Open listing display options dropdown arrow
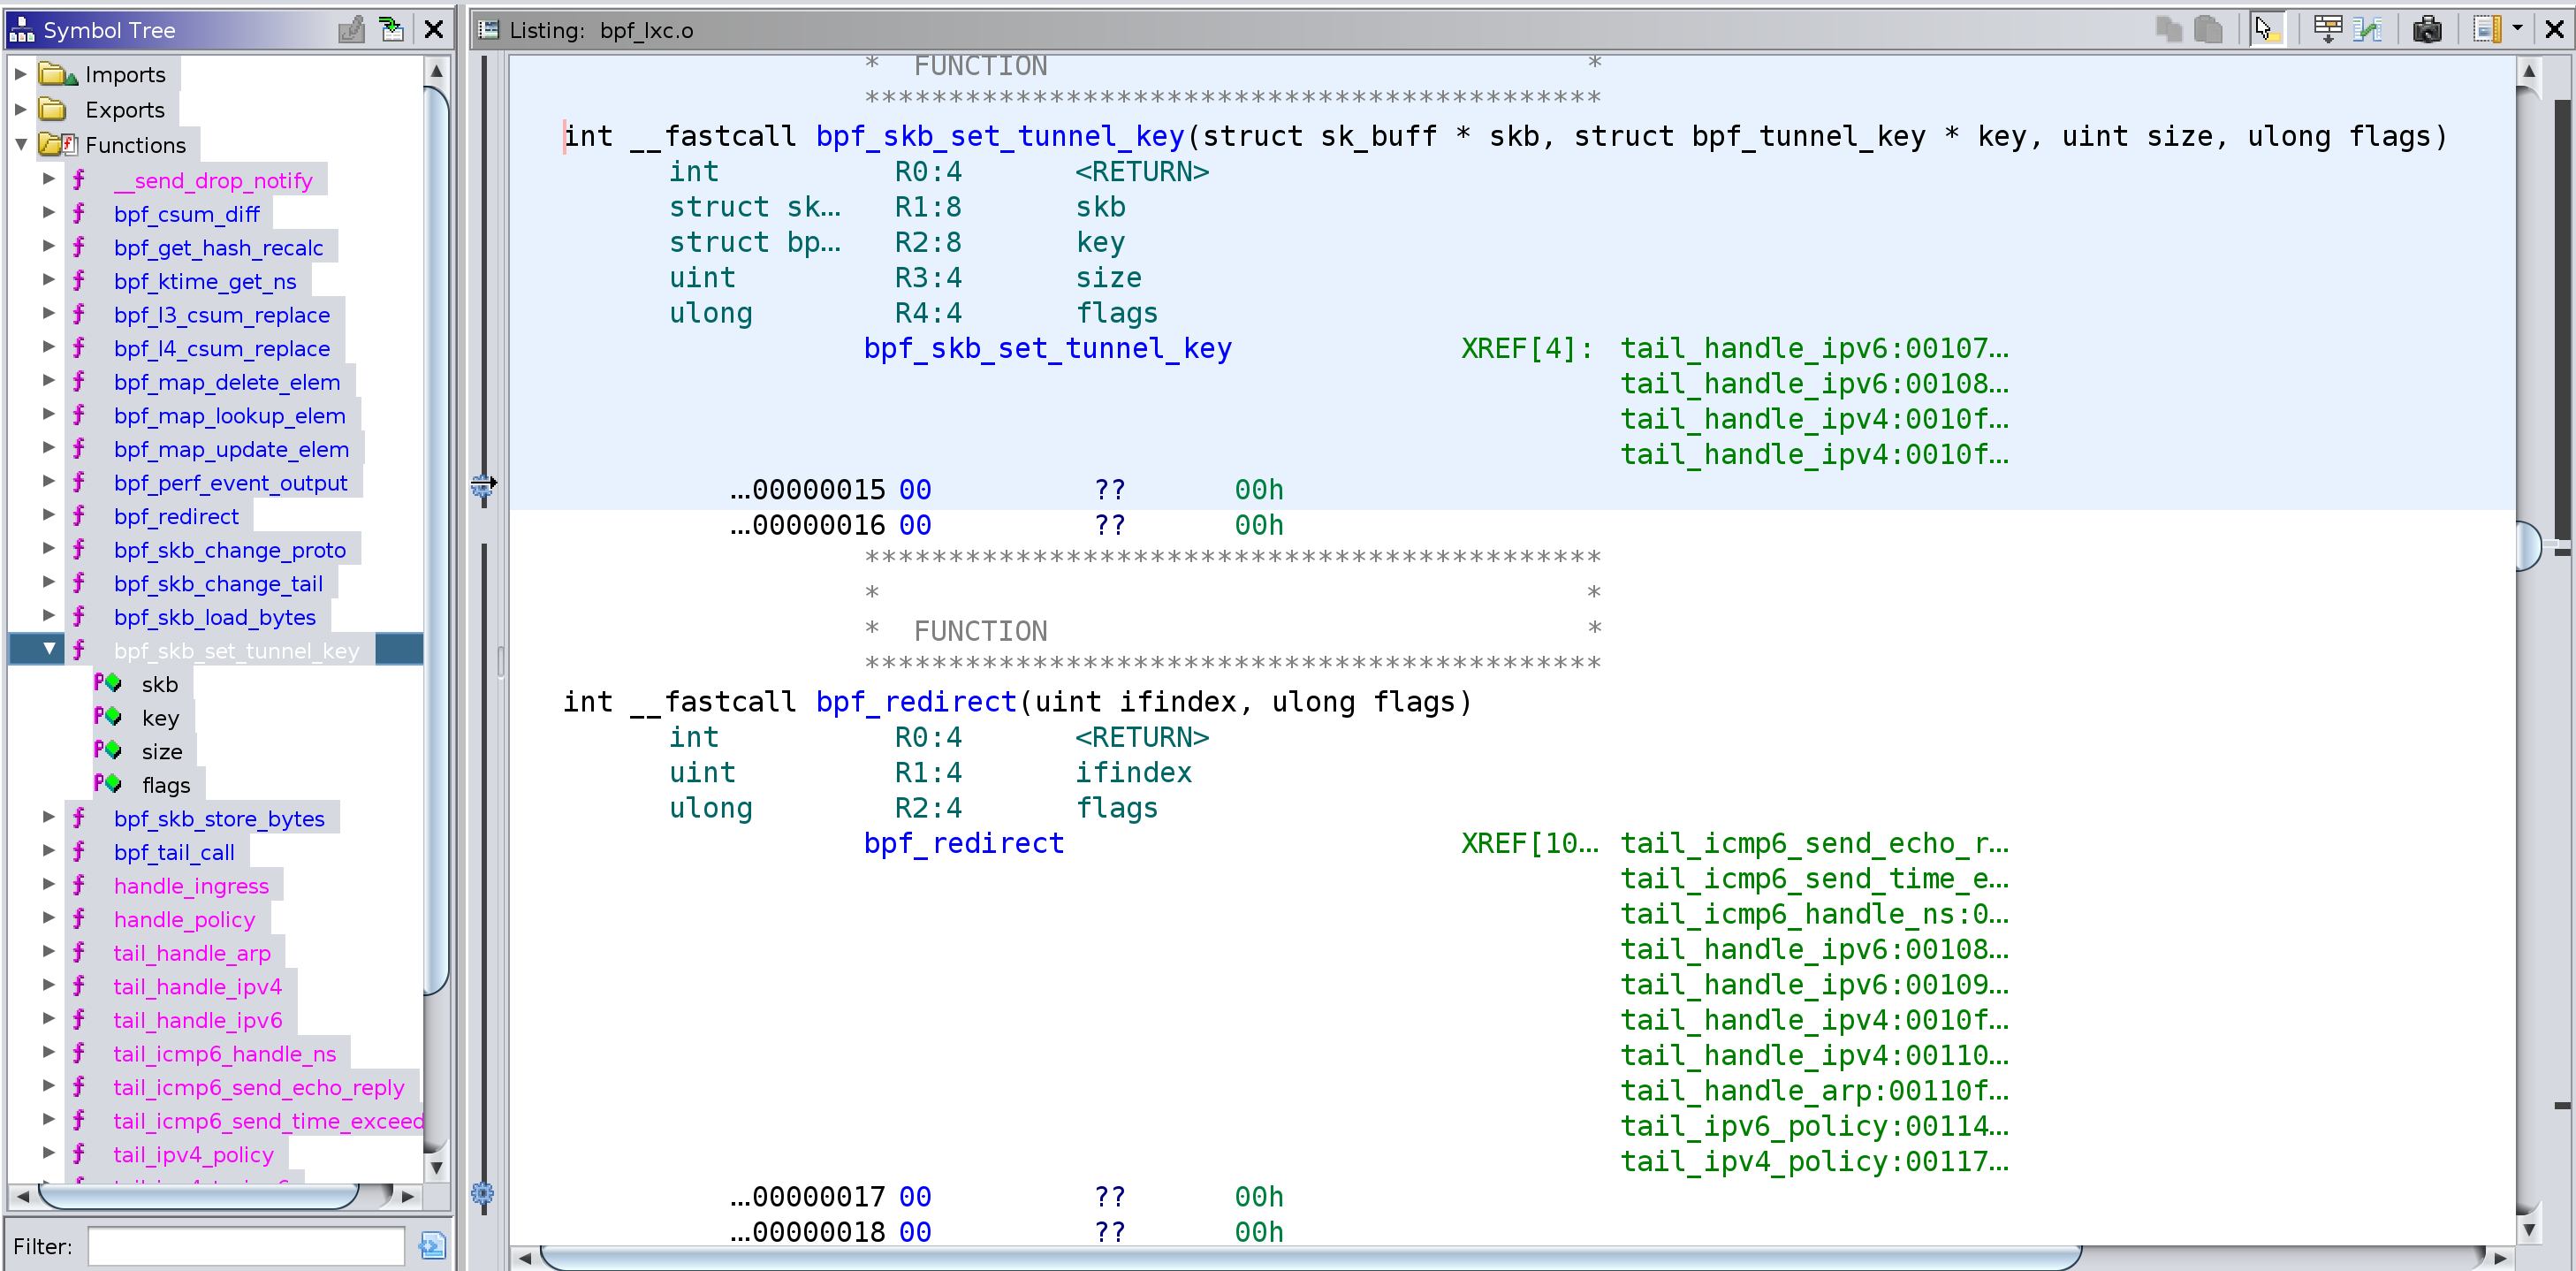This screenshot has height=1271, width=2576. pos(2518,30)
